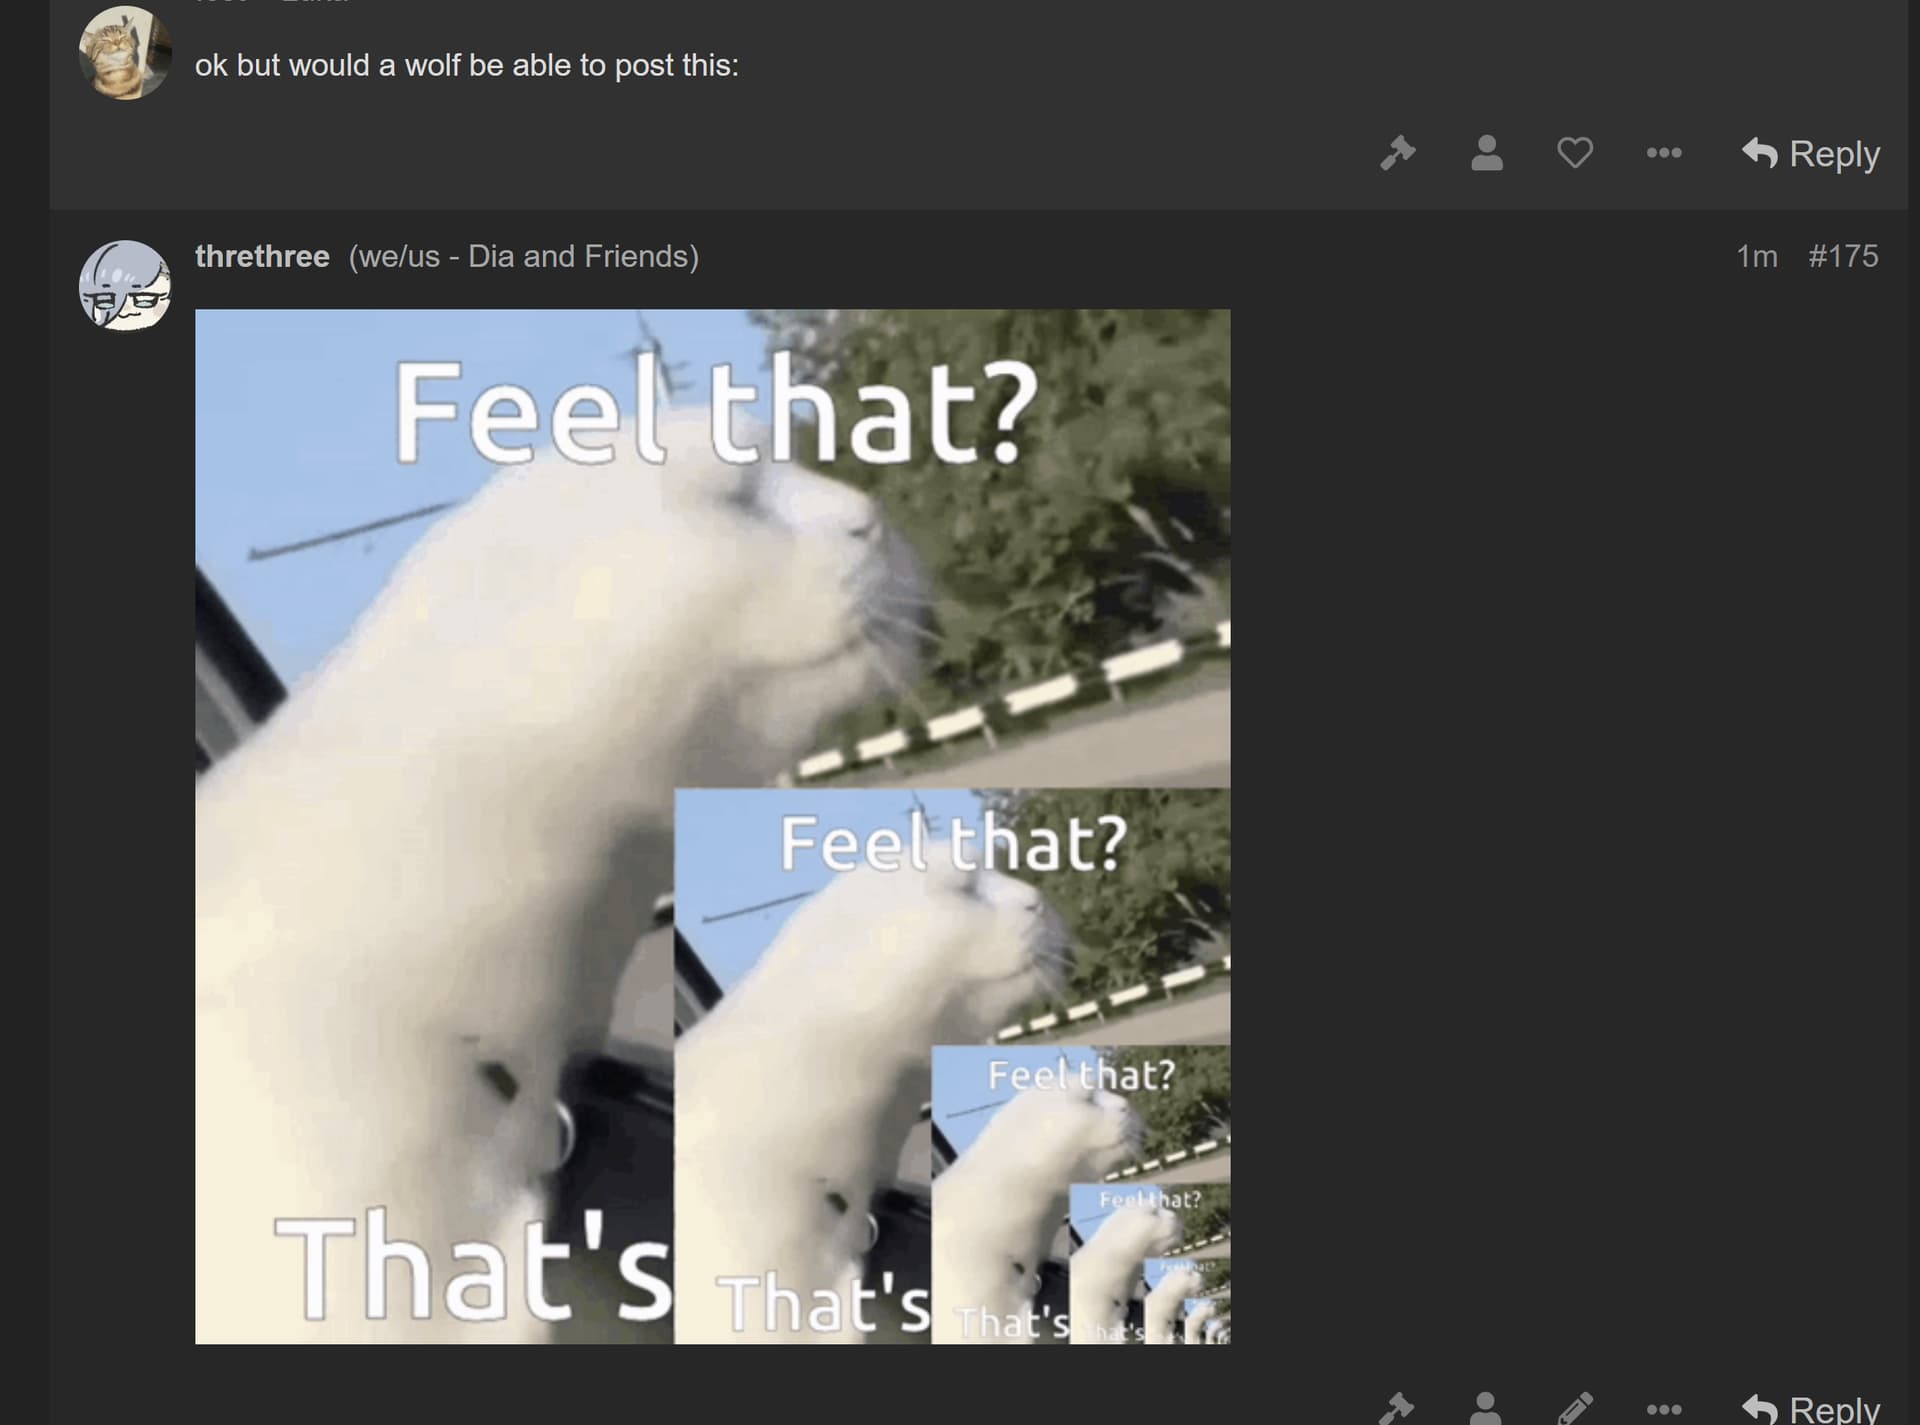Reply to the 'would a wolf' post
The image size is (1920, 1425).
(1810, 153)
